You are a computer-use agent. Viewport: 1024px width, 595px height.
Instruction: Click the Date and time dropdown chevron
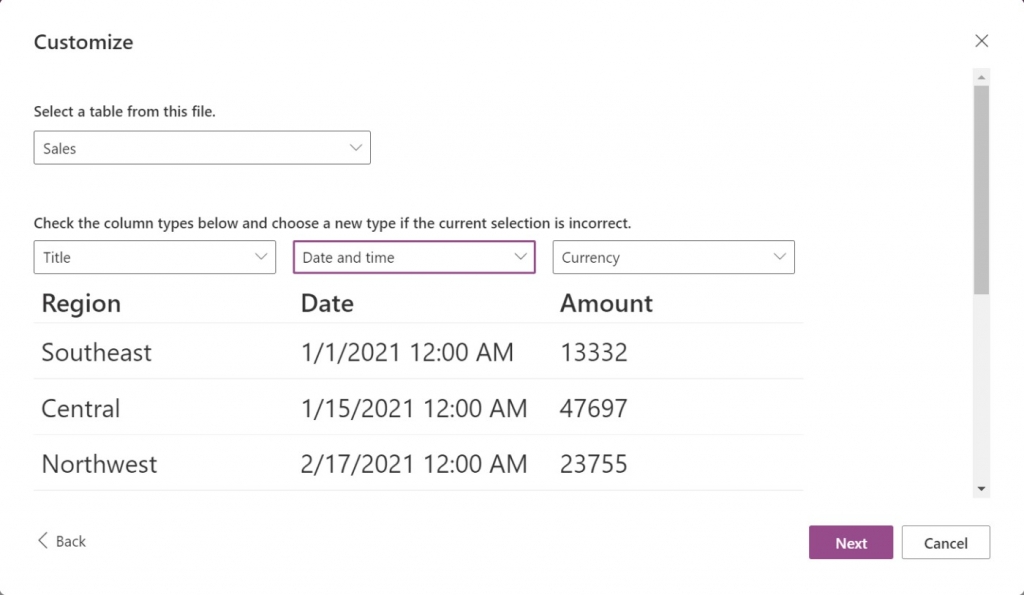(x=521, y=257)
